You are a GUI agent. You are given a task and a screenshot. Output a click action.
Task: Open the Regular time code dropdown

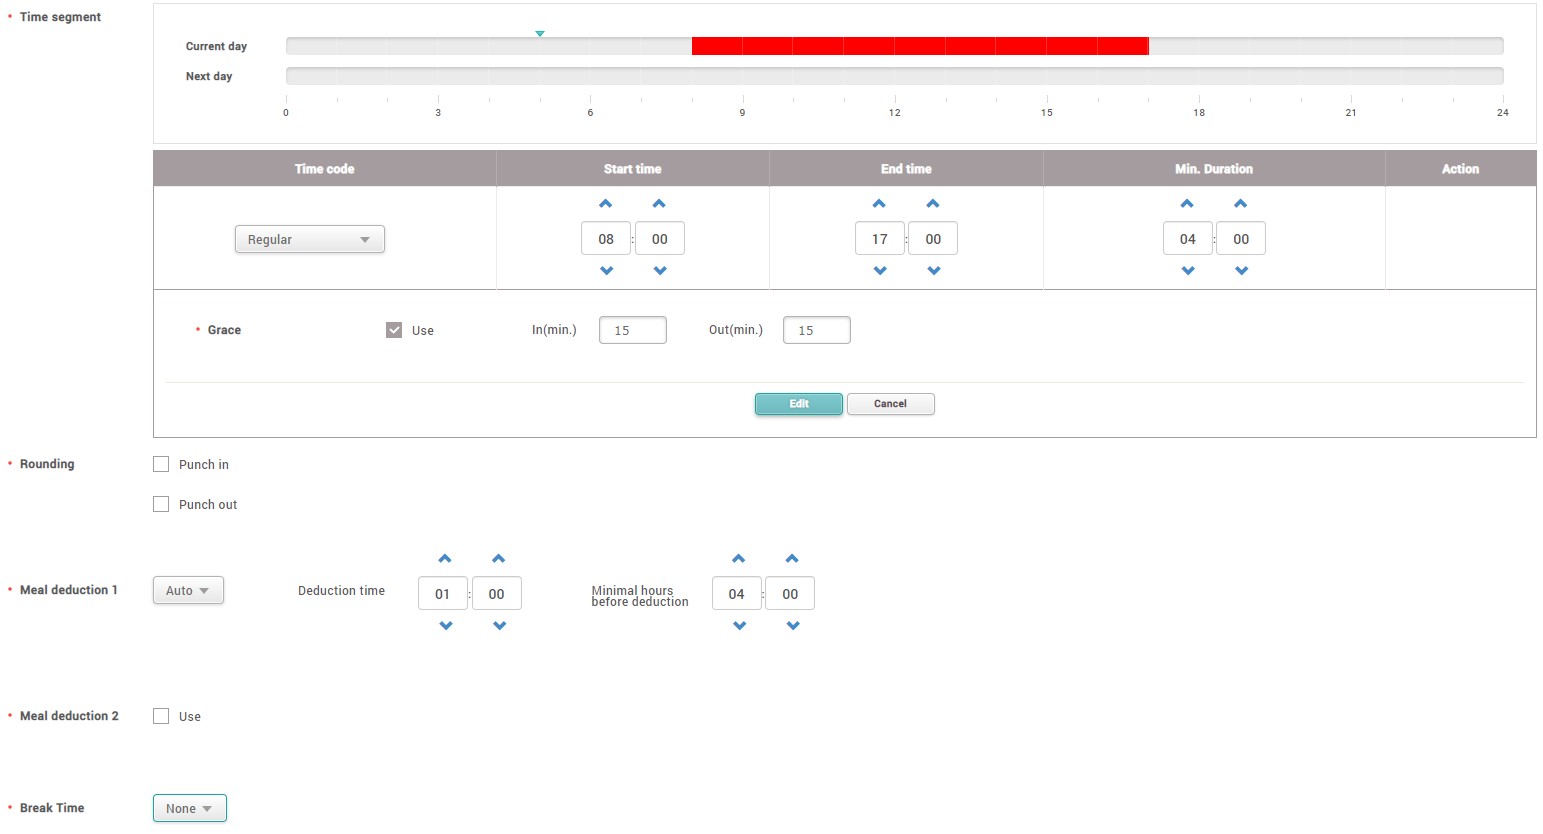click(309, 239)
